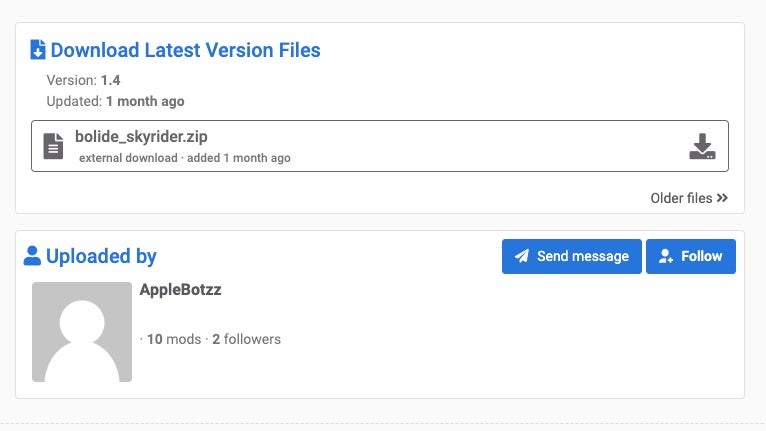Click the add-user icon in the Follow button

666,257
